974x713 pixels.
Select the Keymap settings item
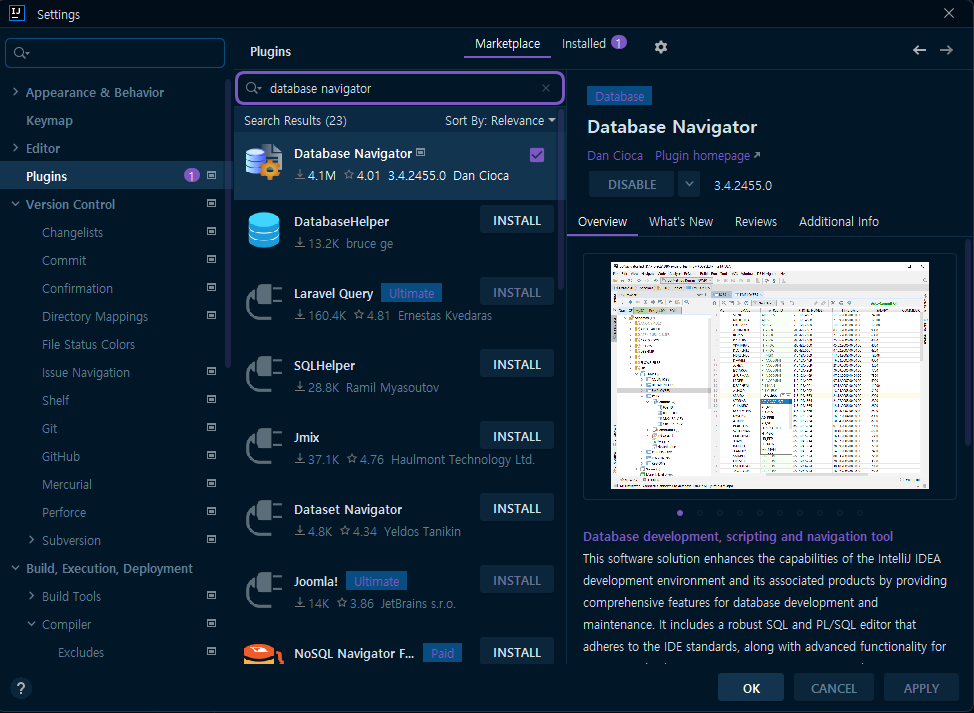49,120
